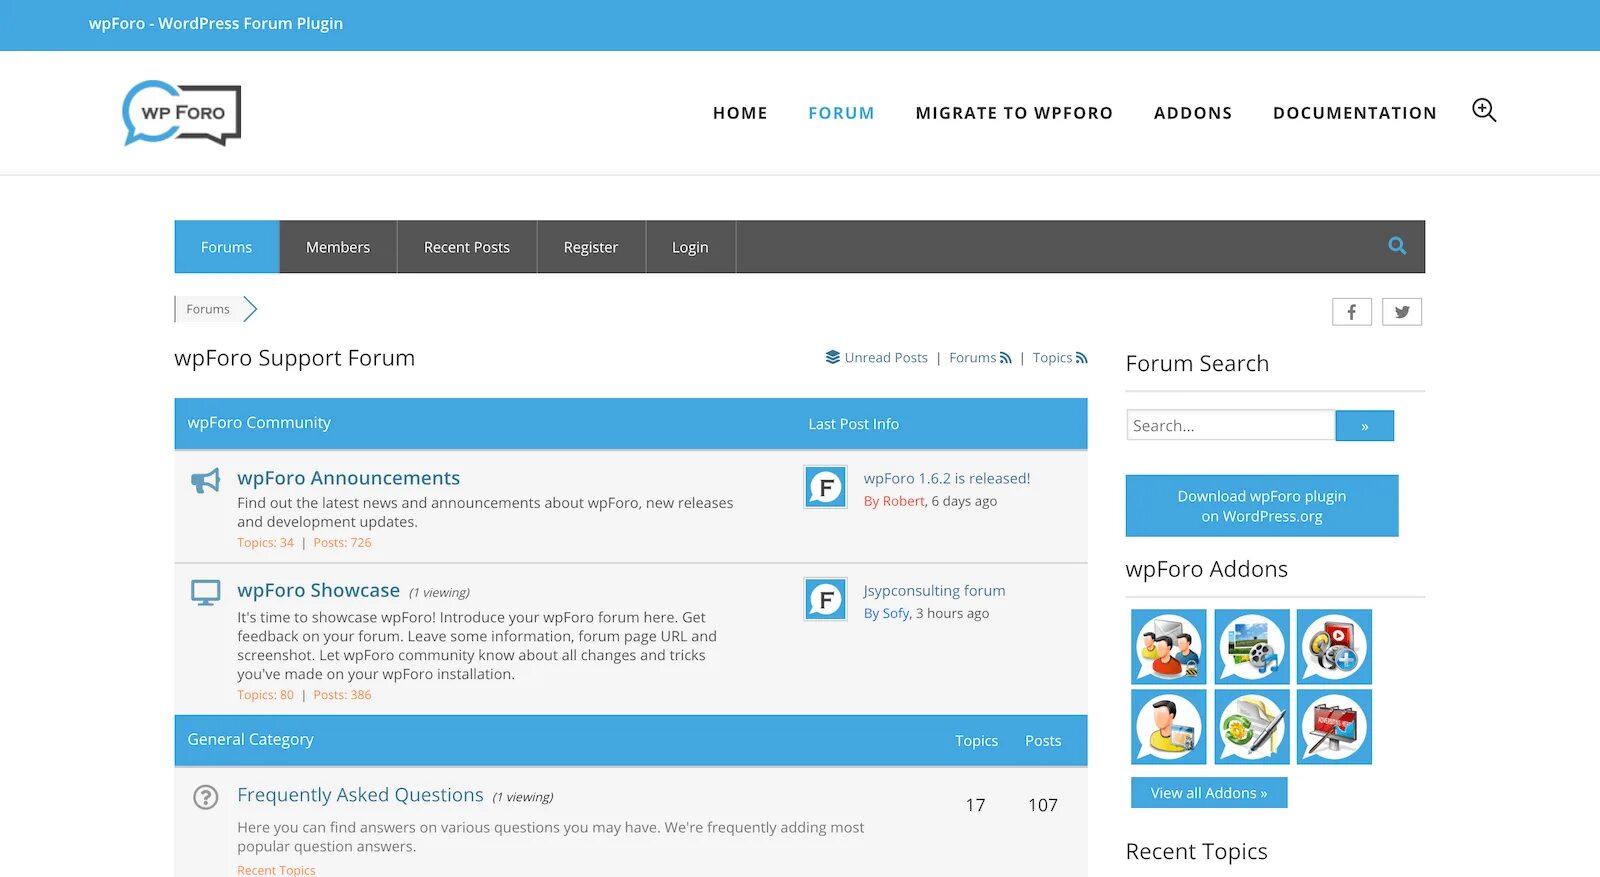Open the forum menu bar search icon
The width and height of the screenshot is (1600, 877).
click(x=1397, y=246)
